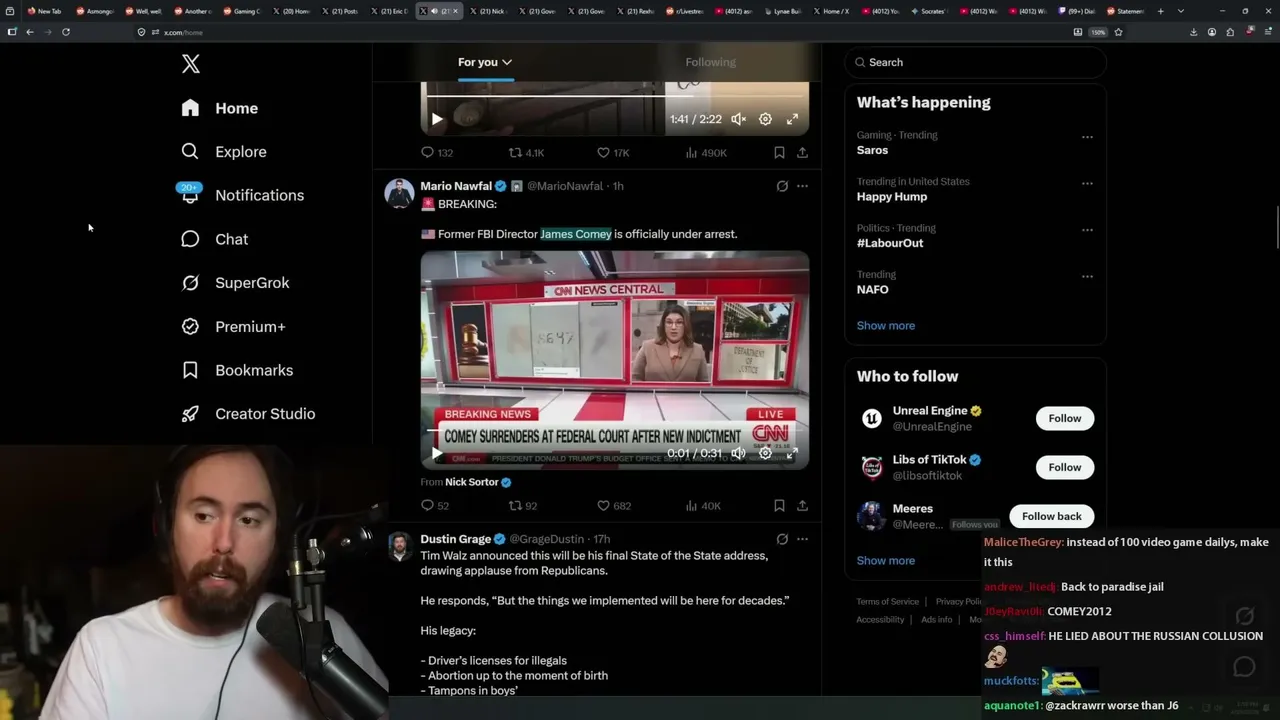Click the X logo in the sidebar
The width and height of the screenshot is (1280, 720).
191,65
